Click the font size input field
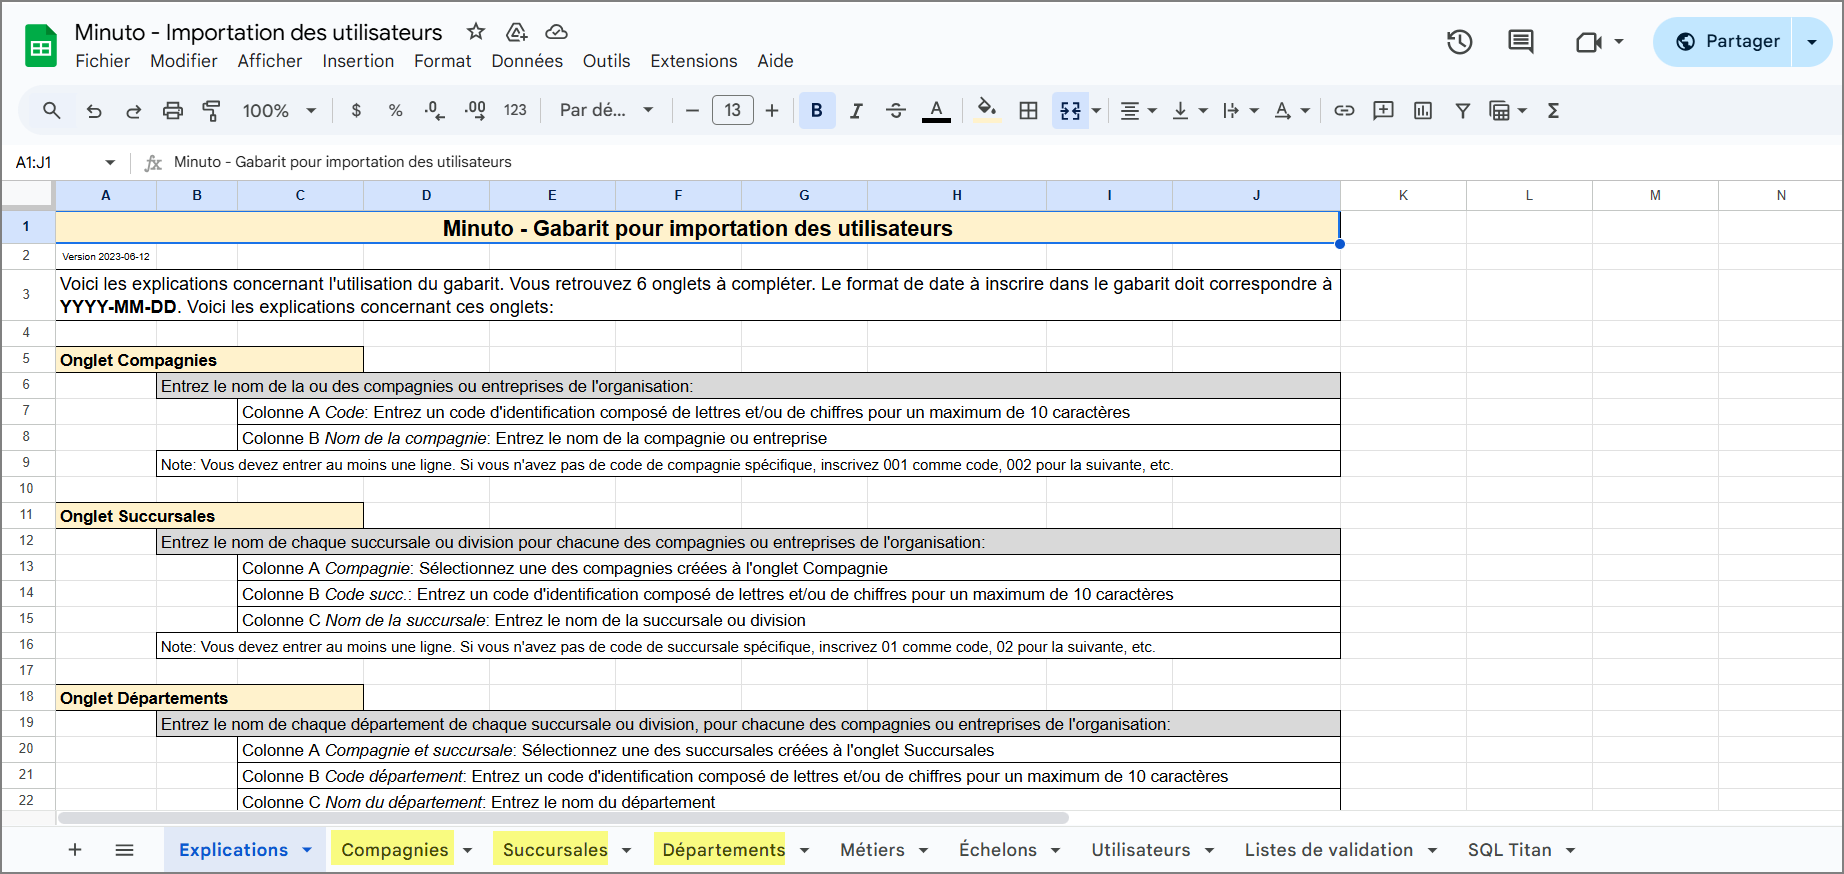Viewport: 1844px width, 874px height. [733, 111]
